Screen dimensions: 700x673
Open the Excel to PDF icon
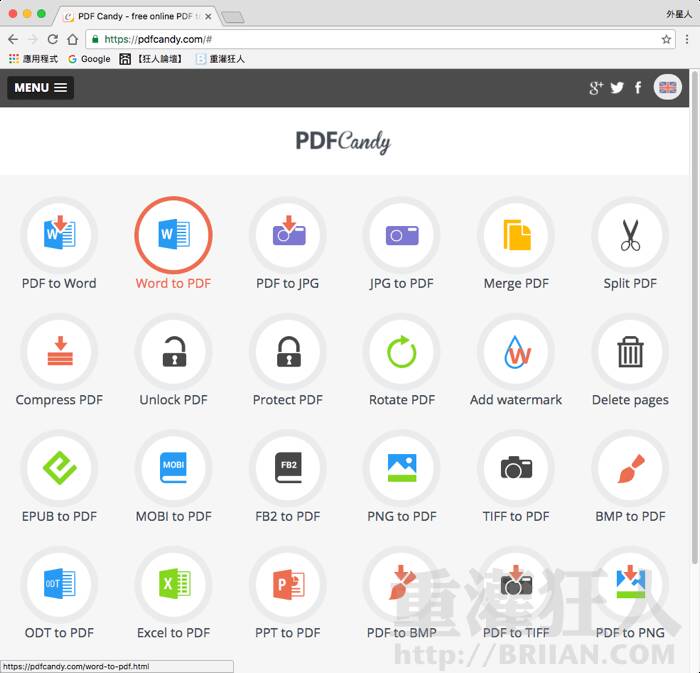[174, 585]
